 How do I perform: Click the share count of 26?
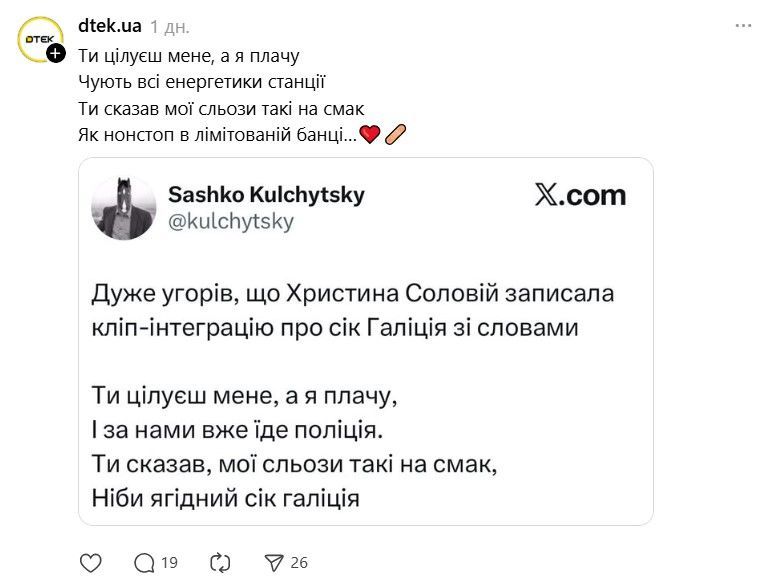pyautogui.click(x=299, y=563)
